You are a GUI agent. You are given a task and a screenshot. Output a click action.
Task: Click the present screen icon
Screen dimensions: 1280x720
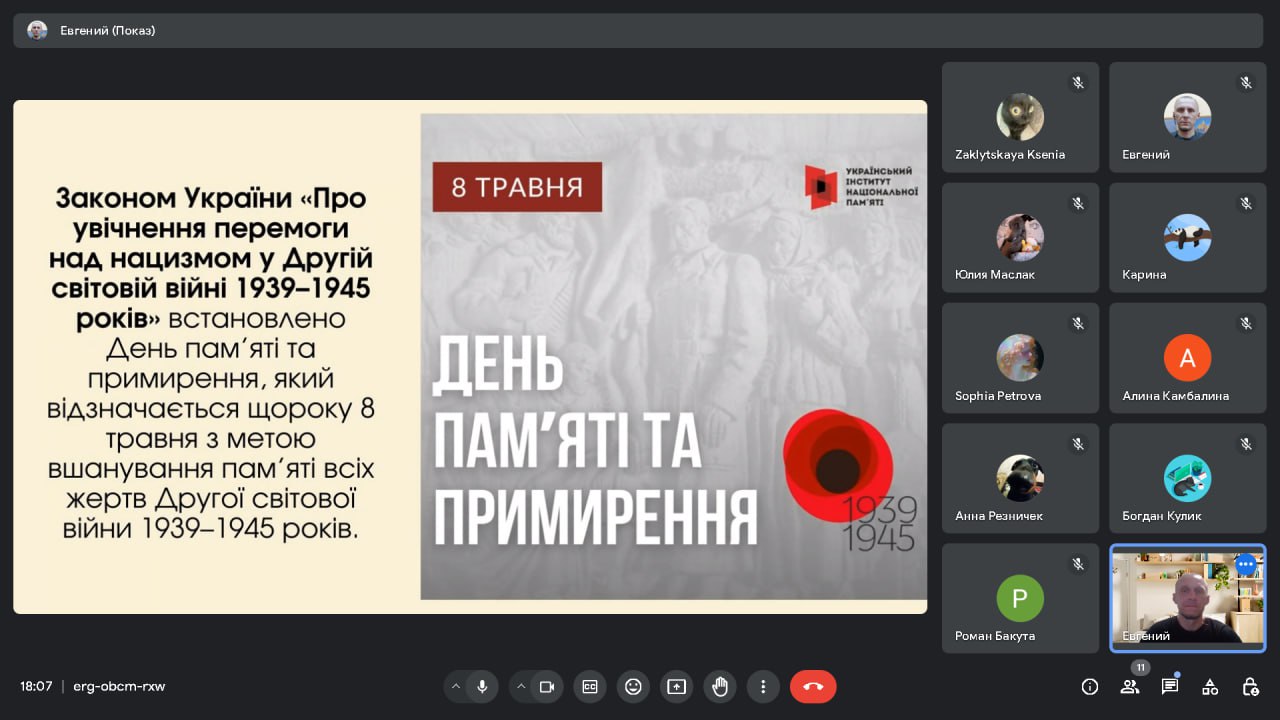(x=676, y=687)
